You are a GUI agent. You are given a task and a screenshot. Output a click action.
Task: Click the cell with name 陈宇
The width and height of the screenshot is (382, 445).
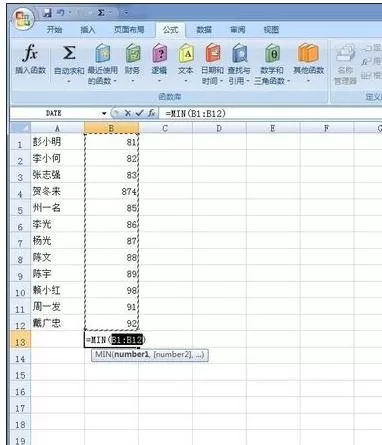pyautogui.click(x=57, y=273)
